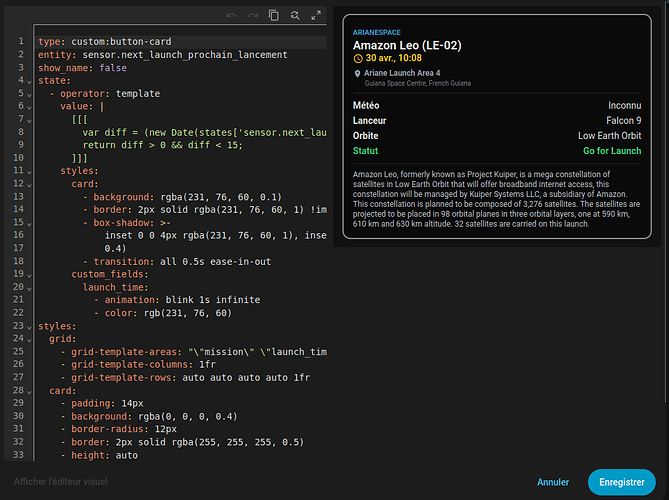This screenshot has width=669, height=500.
Task: Collapse the 'state:' block on line 4
Action: click(x=29, y=81)
